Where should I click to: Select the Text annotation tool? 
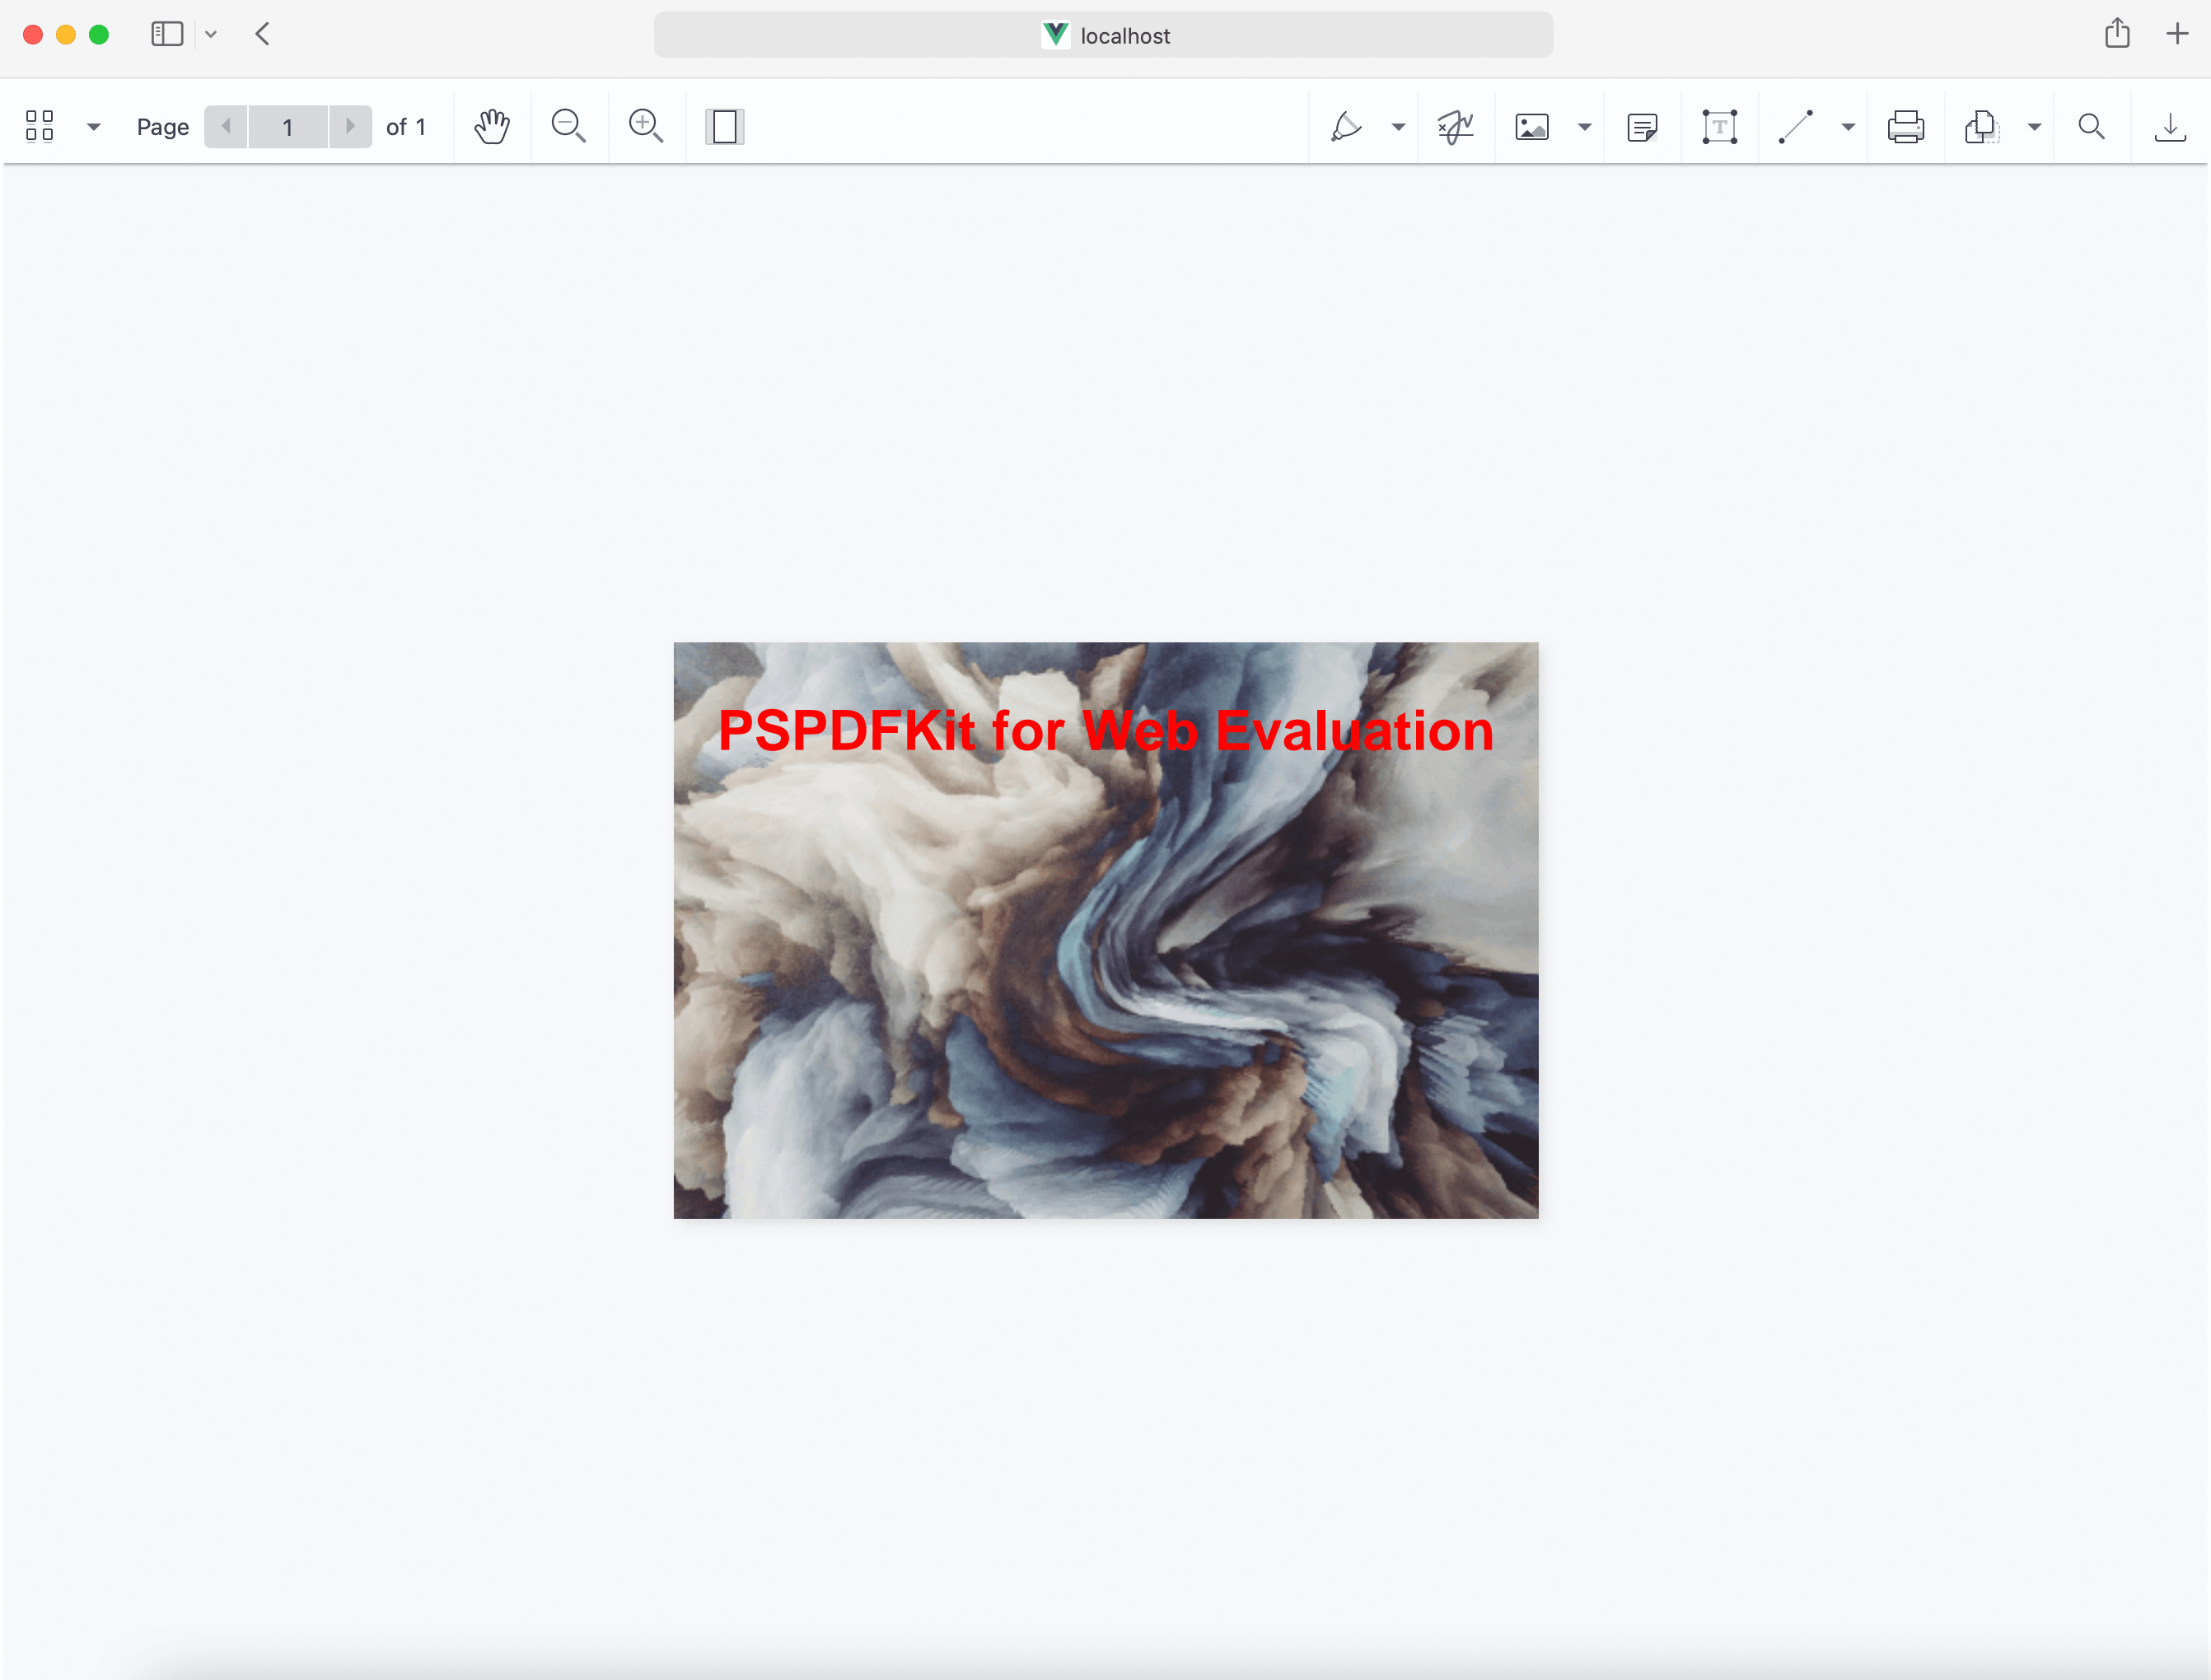(x=1720, y=126)
